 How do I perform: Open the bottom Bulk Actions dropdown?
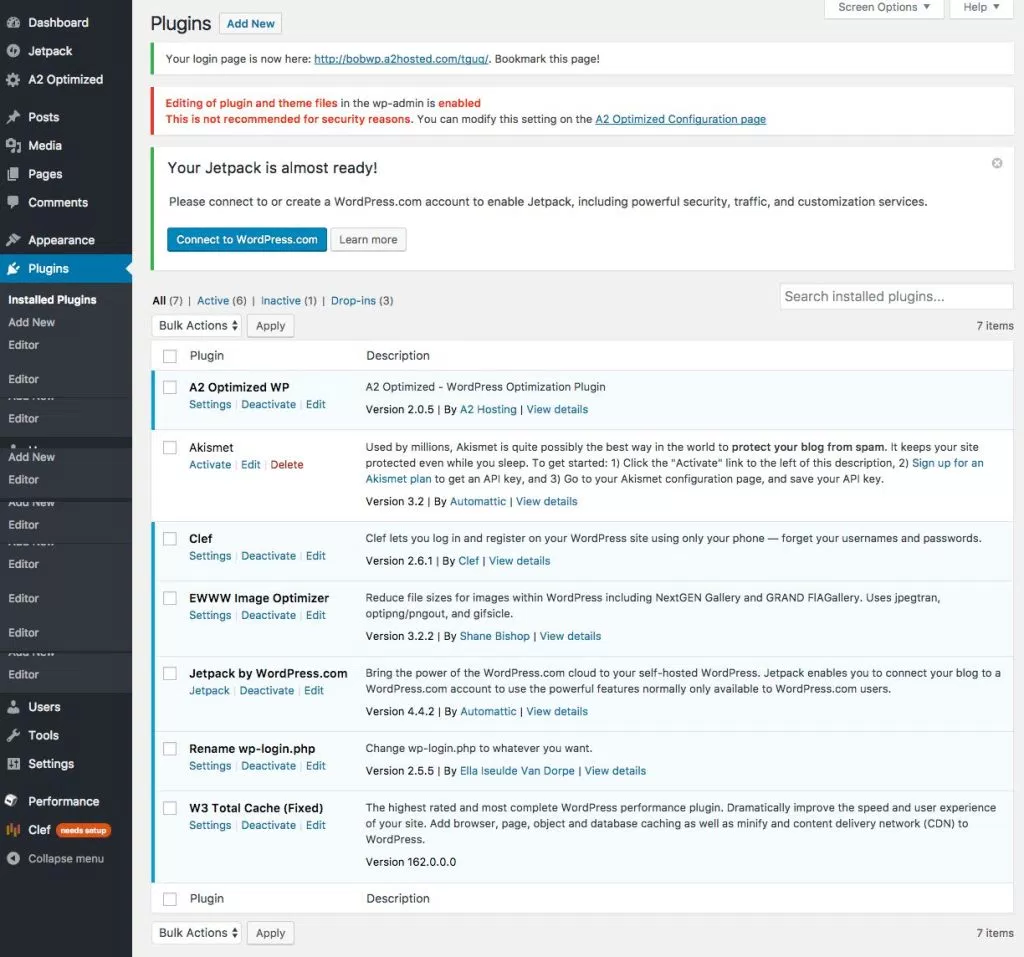[x=197, y=933]
